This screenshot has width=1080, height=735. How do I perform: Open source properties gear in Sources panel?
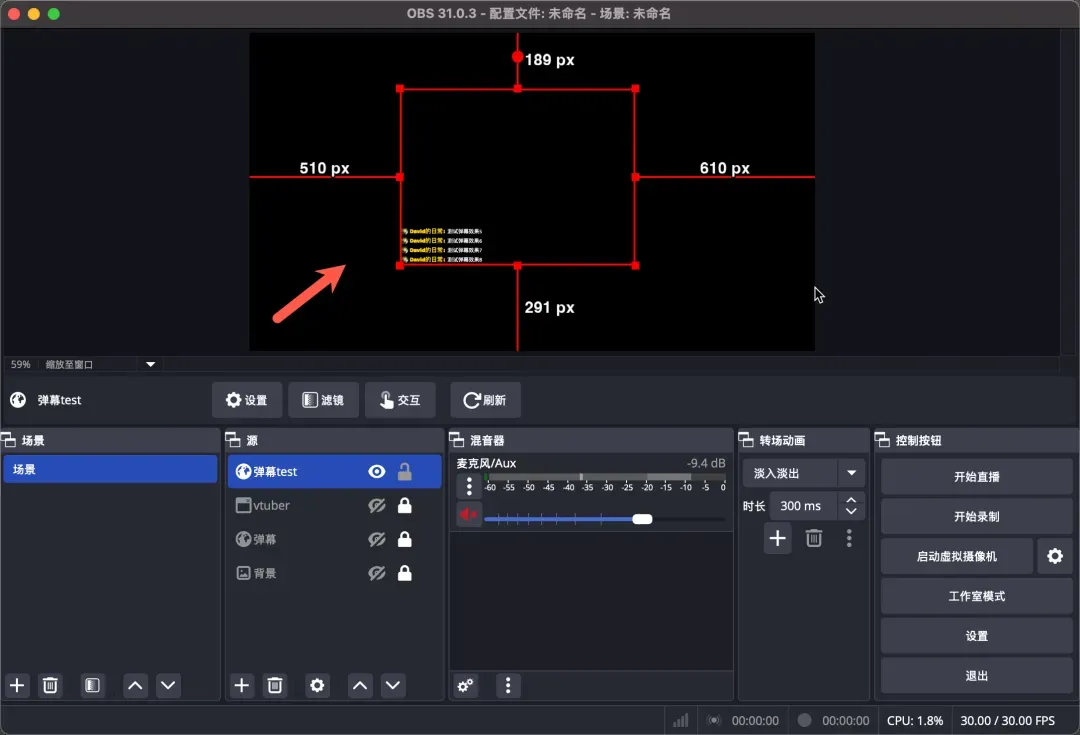click(x=317, y=685)
